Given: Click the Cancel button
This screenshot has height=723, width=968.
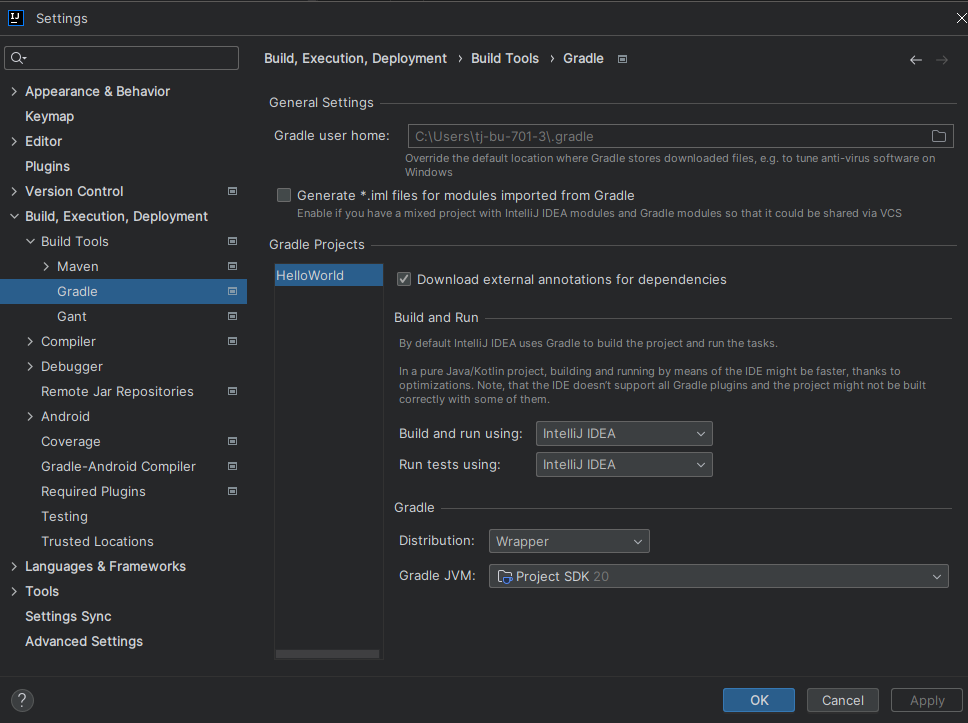Looking at the screenshot, I should tap(842, 700).
